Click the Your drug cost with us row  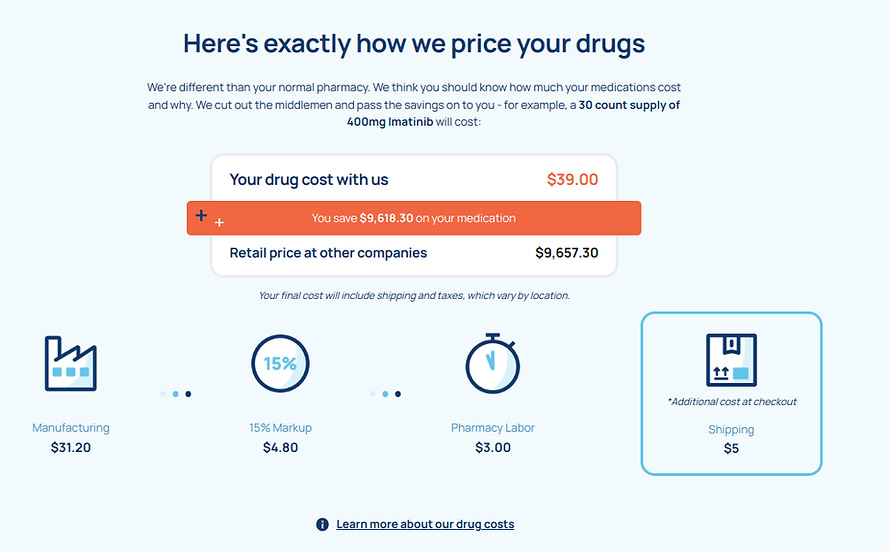tap(414, 179)
